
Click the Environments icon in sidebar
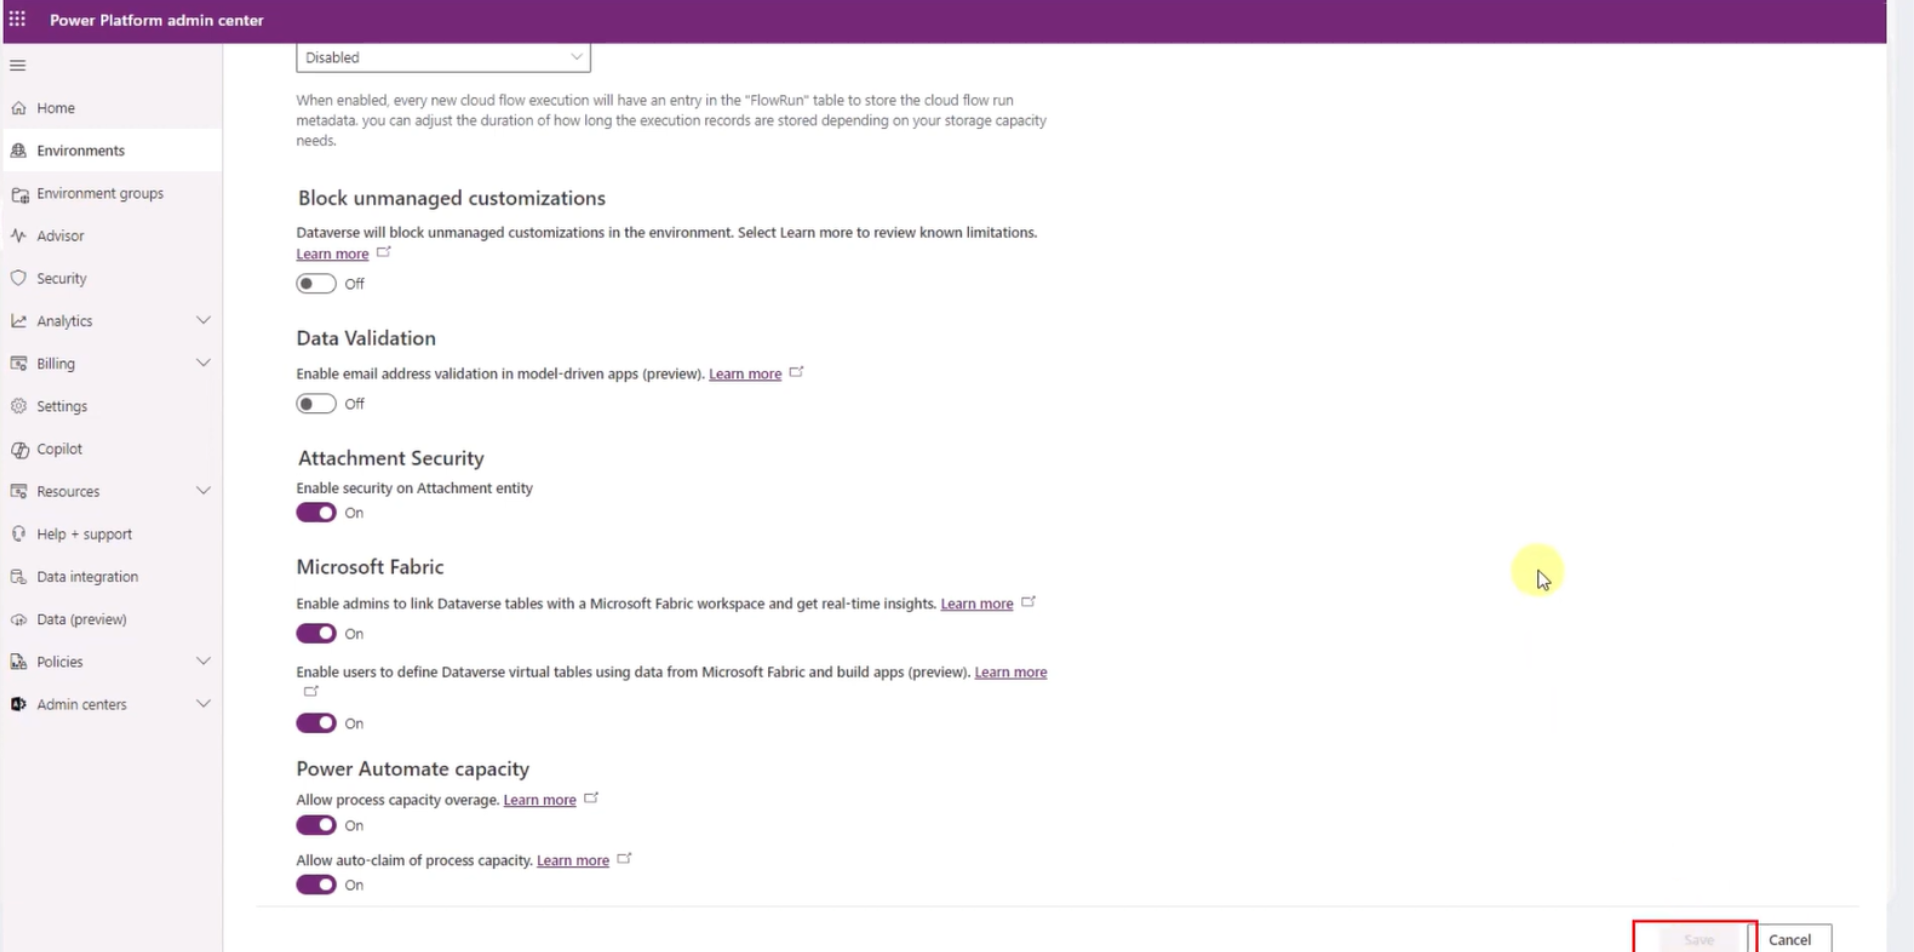pyautogui.click(x=19, y=151)
